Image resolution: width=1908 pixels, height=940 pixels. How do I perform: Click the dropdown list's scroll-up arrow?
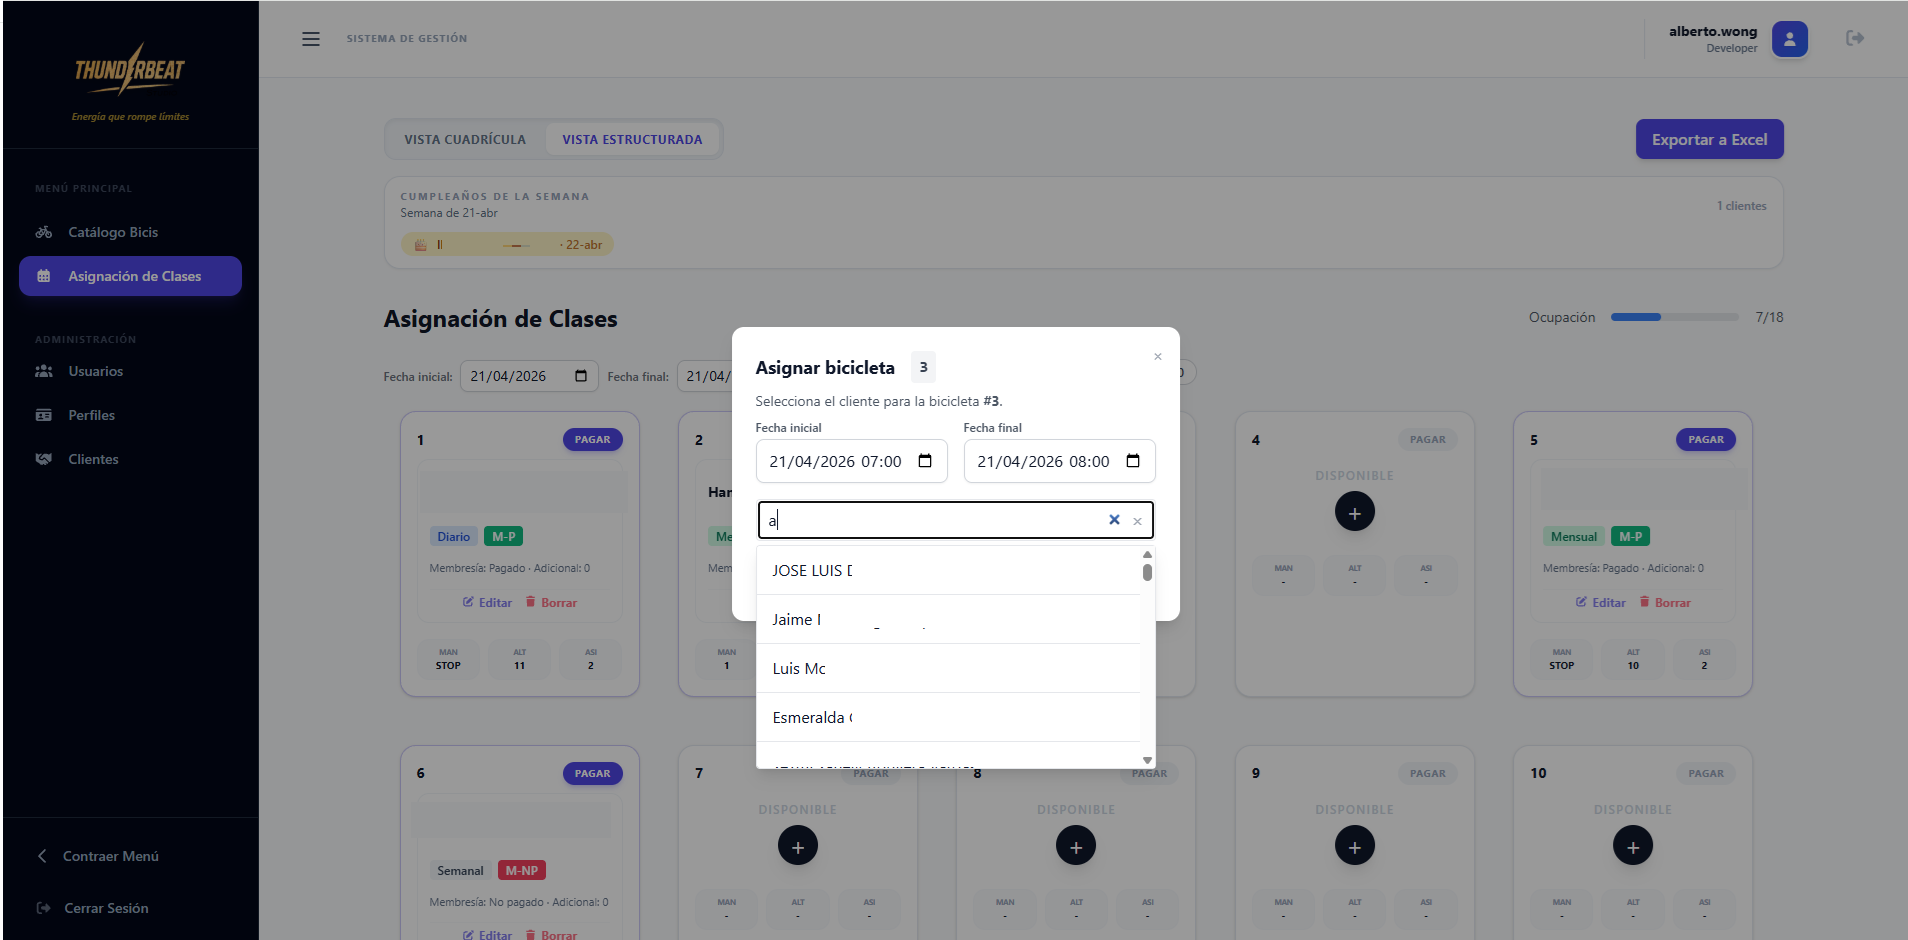[x=1147, y=554]
